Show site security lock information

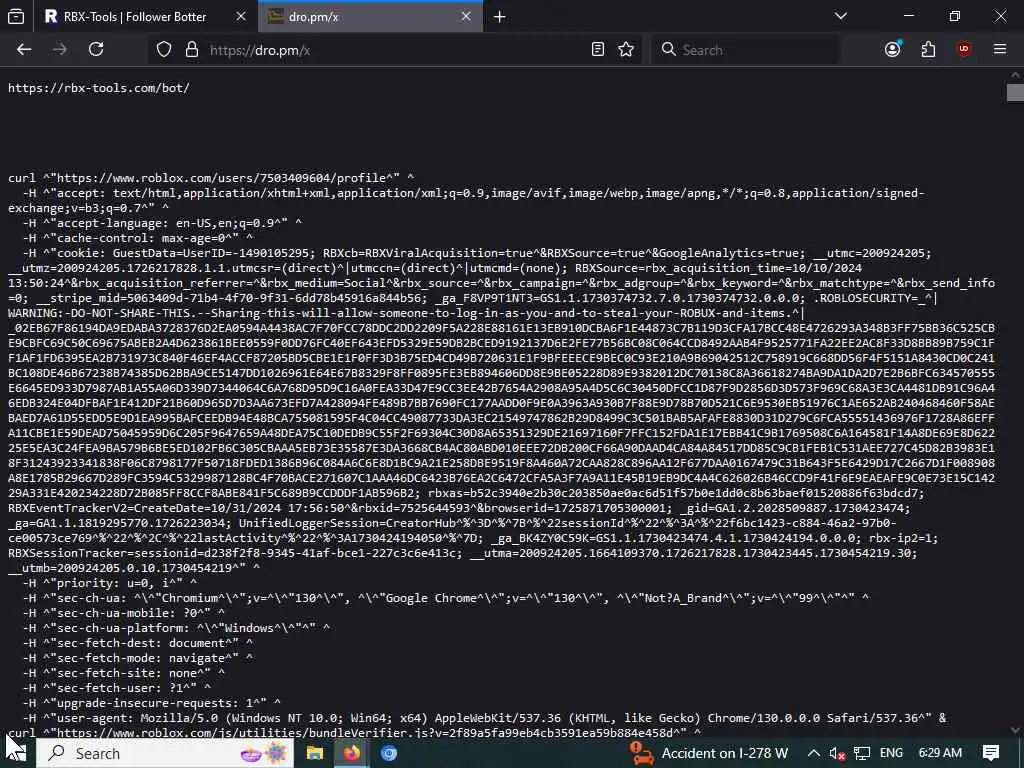tap(191, 50)
